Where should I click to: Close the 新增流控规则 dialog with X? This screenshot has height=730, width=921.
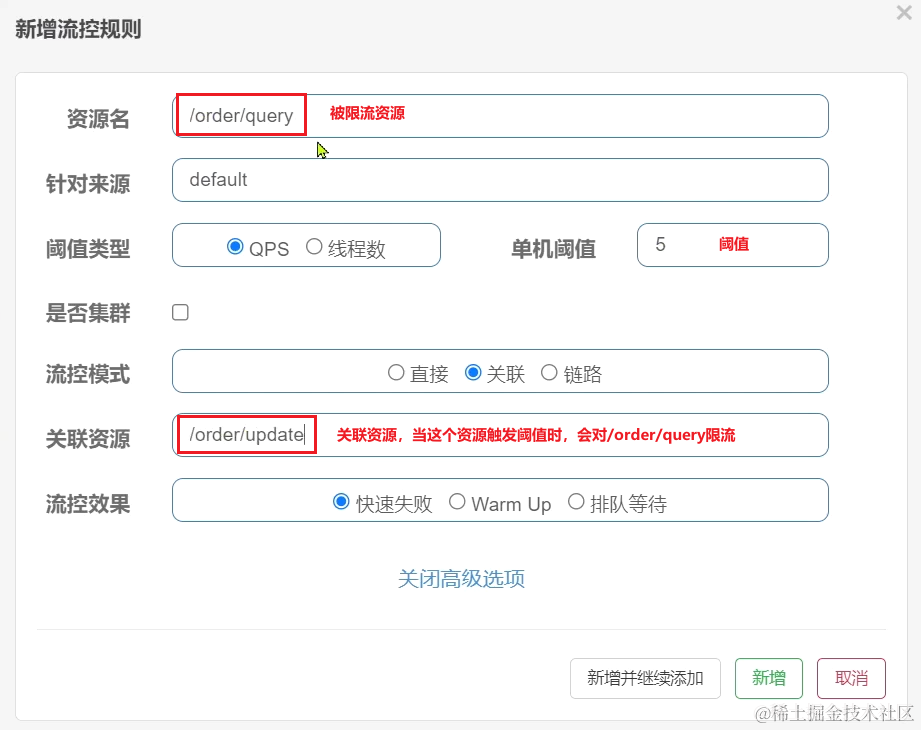click(904, 12)
